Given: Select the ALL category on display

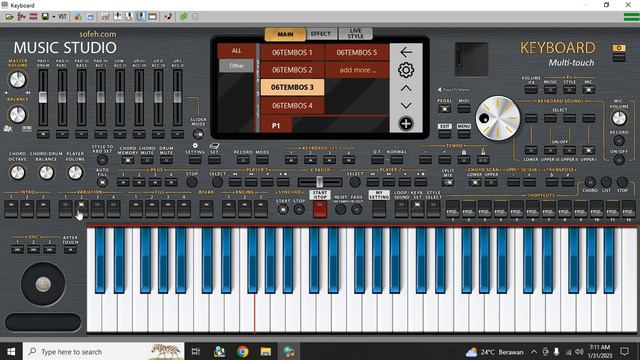Looking at the screenshot, I should tap(237, 51).
